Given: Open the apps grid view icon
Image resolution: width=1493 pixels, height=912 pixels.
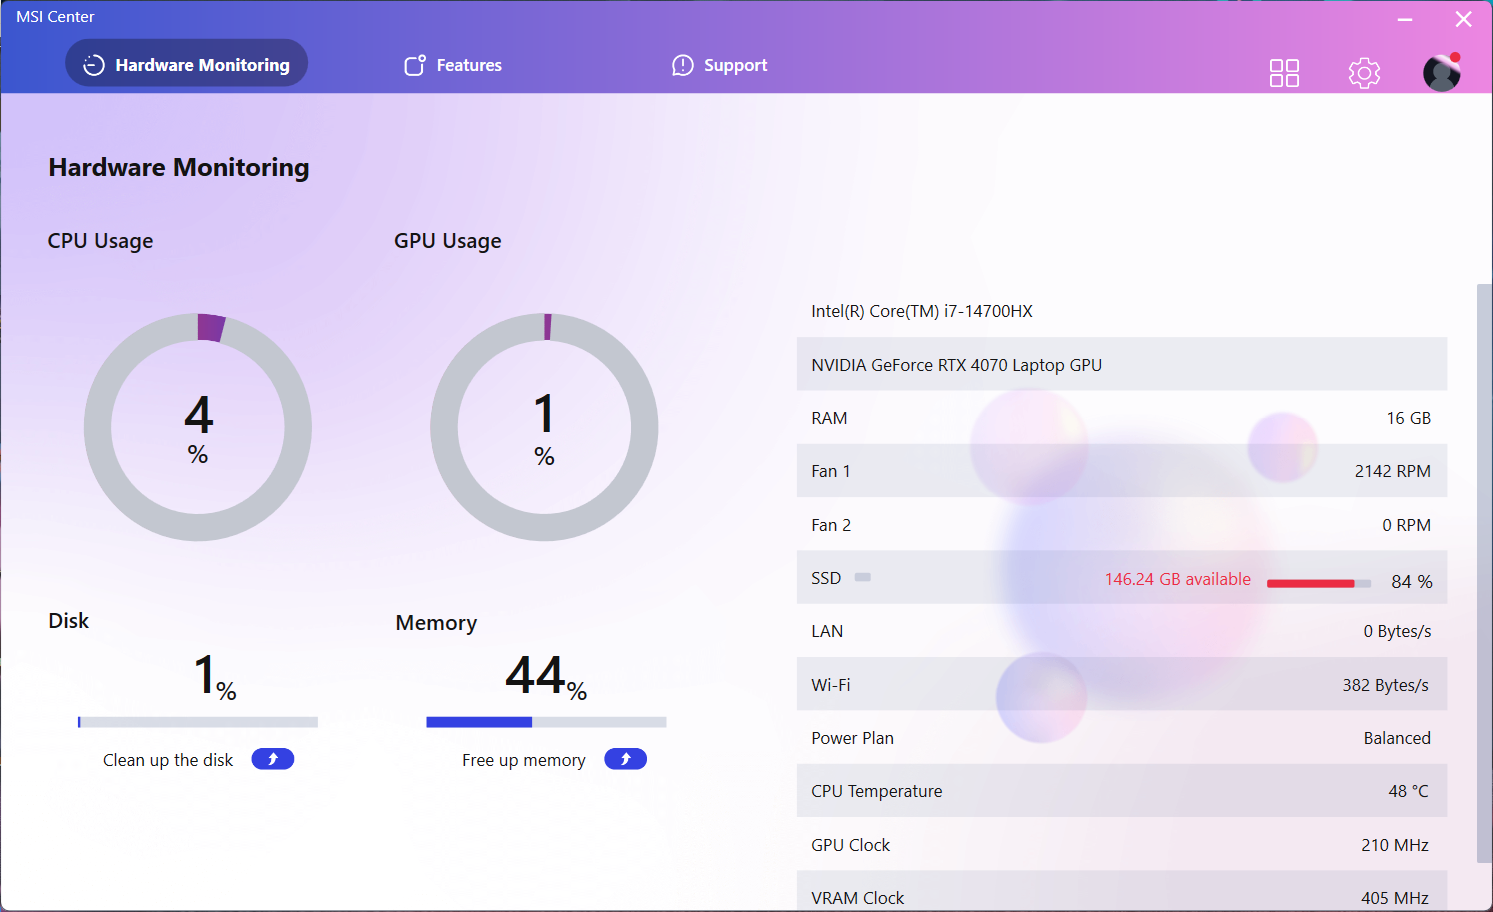Looking at the screenshot, I should [1284, 73].
